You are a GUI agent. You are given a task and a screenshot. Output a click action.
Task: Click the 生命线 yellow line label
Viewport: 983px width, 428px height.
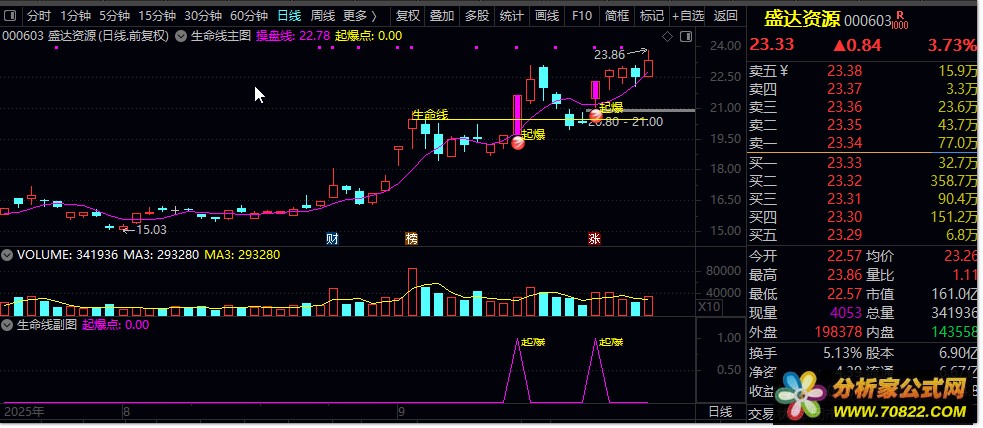pyautogui.click(x=430, y=114)
